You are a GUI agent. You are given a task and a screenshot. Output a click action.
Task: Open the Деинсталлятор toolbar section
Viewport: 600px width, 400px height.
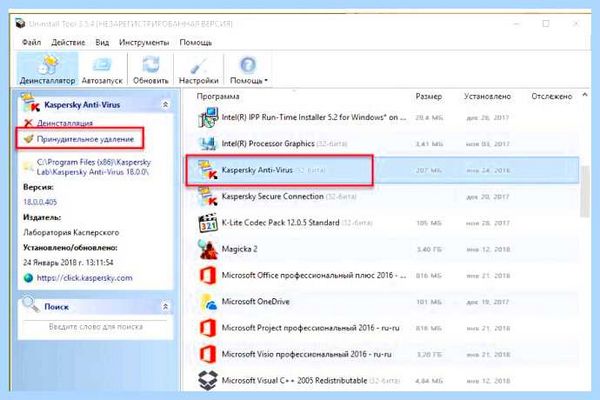click(47, 69)
